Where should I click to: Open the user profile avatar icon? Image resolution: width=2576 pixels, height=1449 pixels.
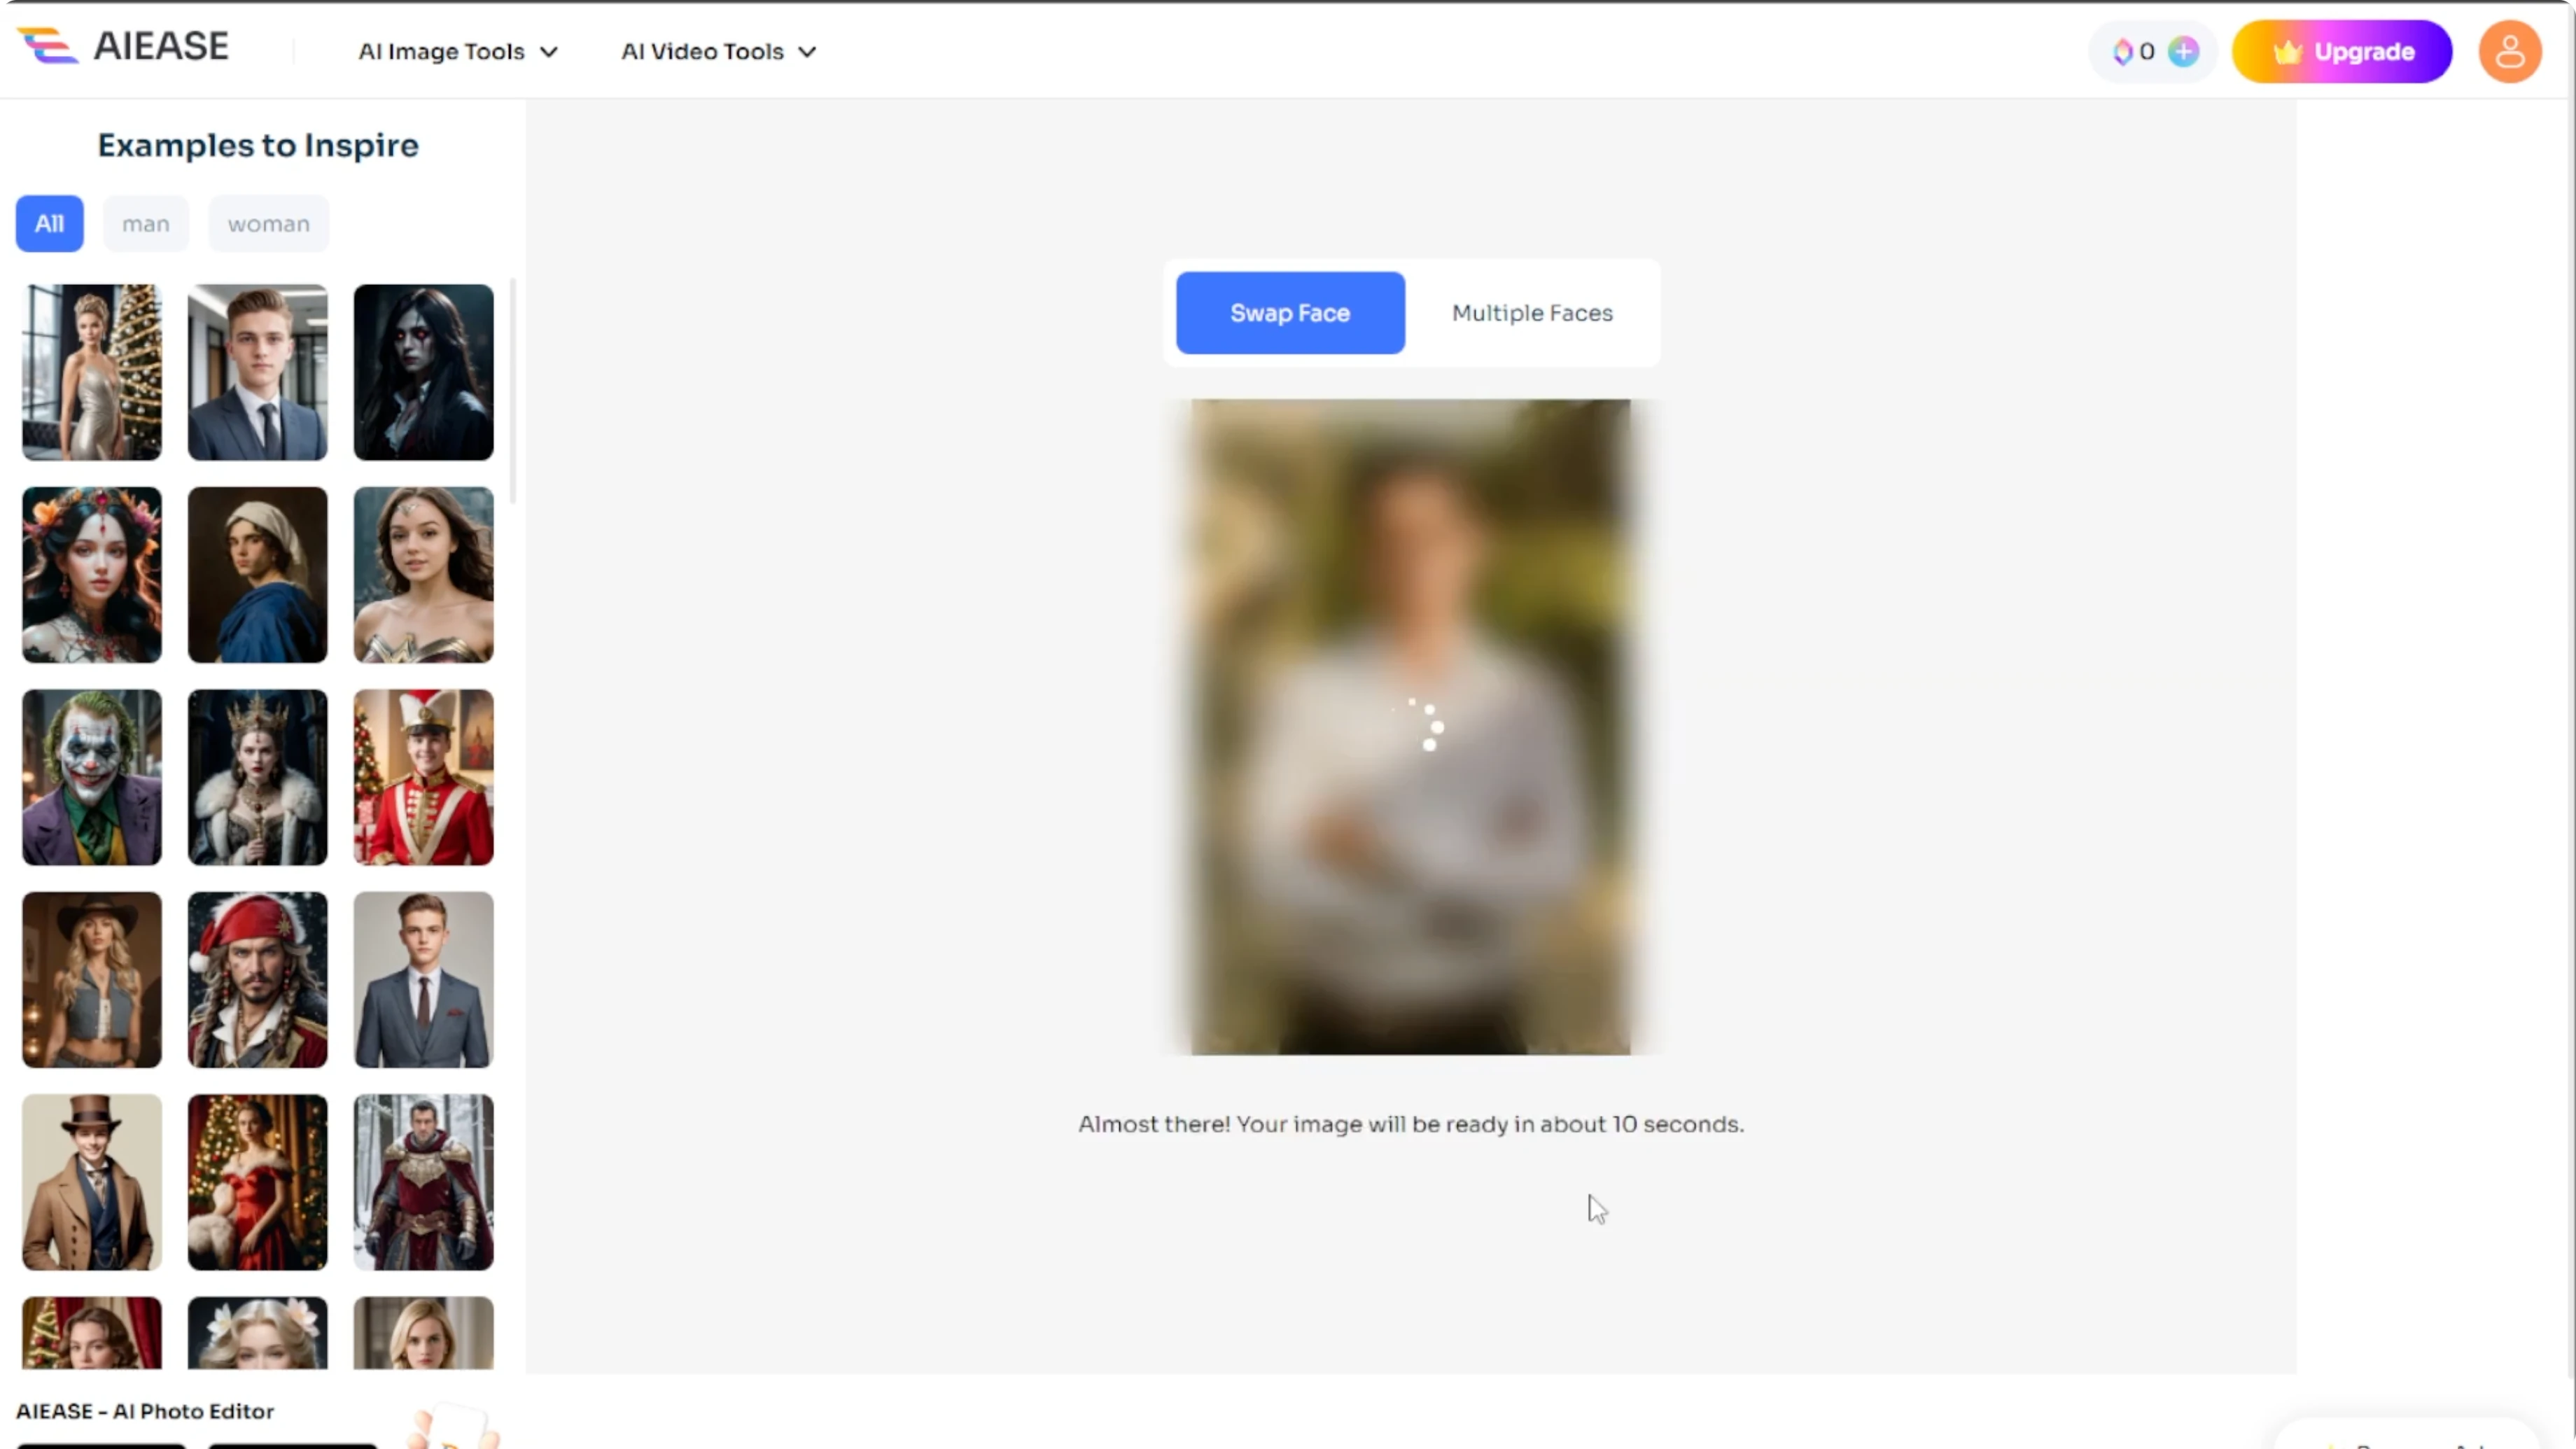pos(2509,52)
